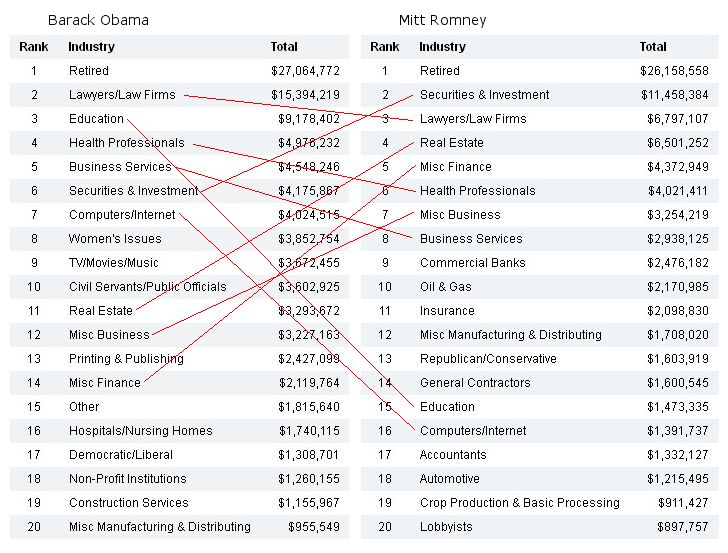Screen dimensions: 728x553
Task: Click Commercial Banks in Romney's list
Action: (472, 263)
